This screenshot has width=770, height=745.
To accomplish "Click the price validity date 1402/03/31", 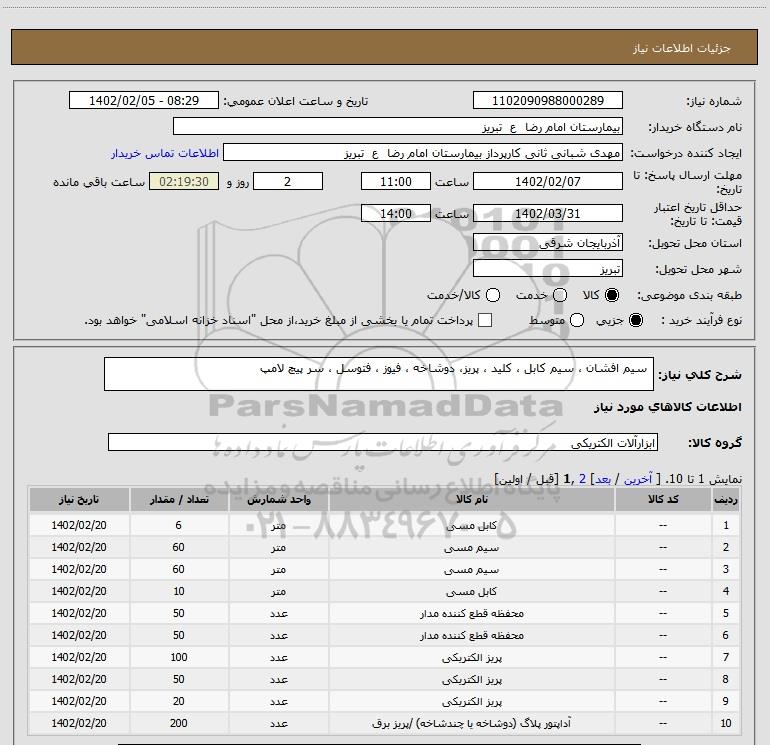I will pos(548,213).
